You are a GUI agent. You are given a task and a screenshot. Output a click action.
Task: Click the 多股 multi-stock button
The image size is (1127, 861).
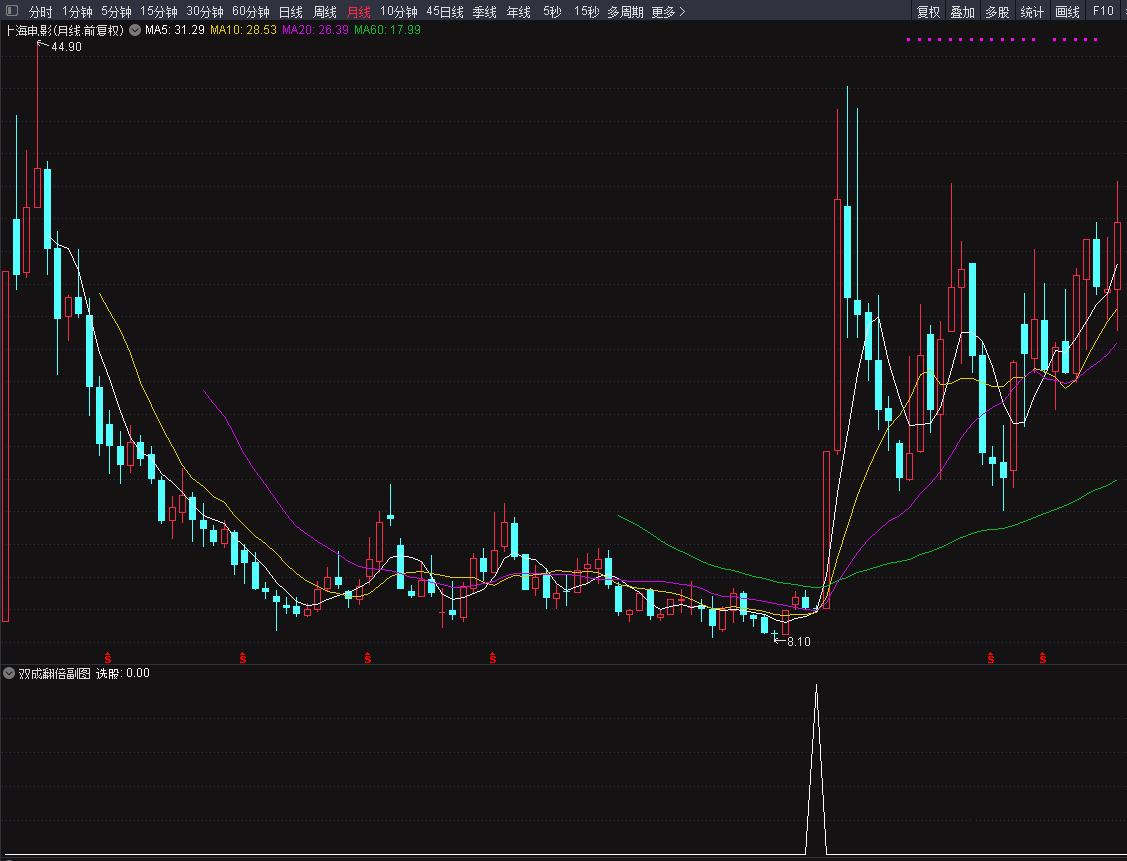tap(997, 11)
